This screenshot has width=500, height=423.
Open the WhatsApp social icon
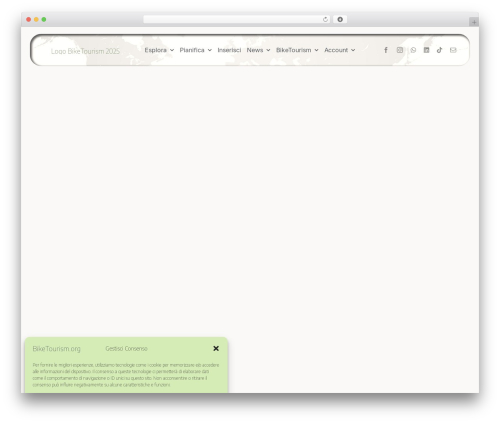pos(413,50)
